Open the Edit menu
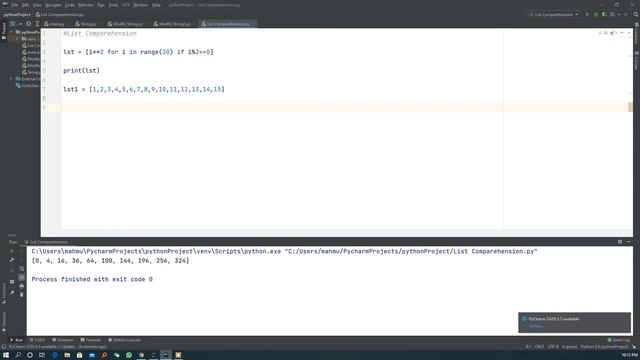Screen dimensions: 640x360 tap(25, 5)
